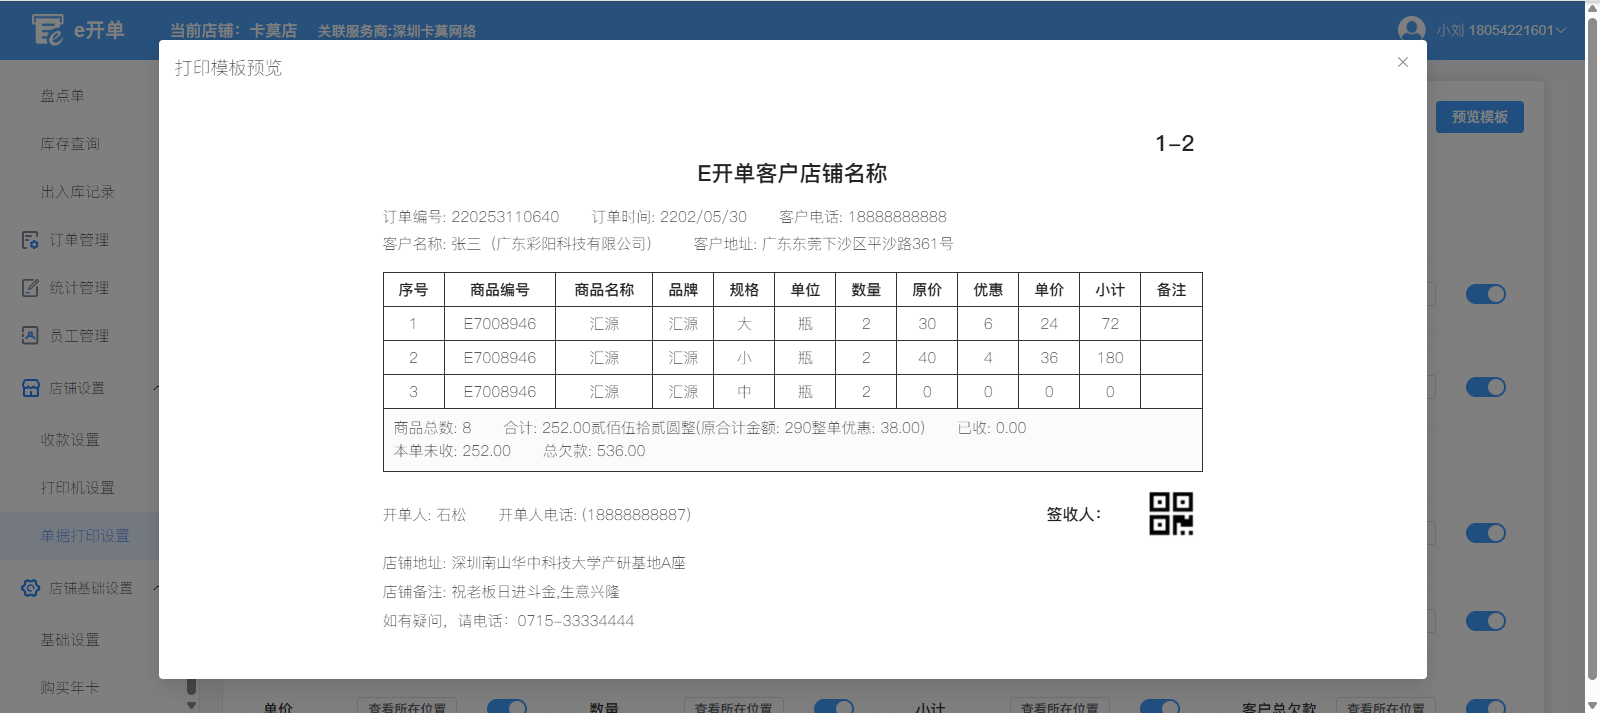
Task: Toggle the 小计 switch
Action: pos(1159,707)
